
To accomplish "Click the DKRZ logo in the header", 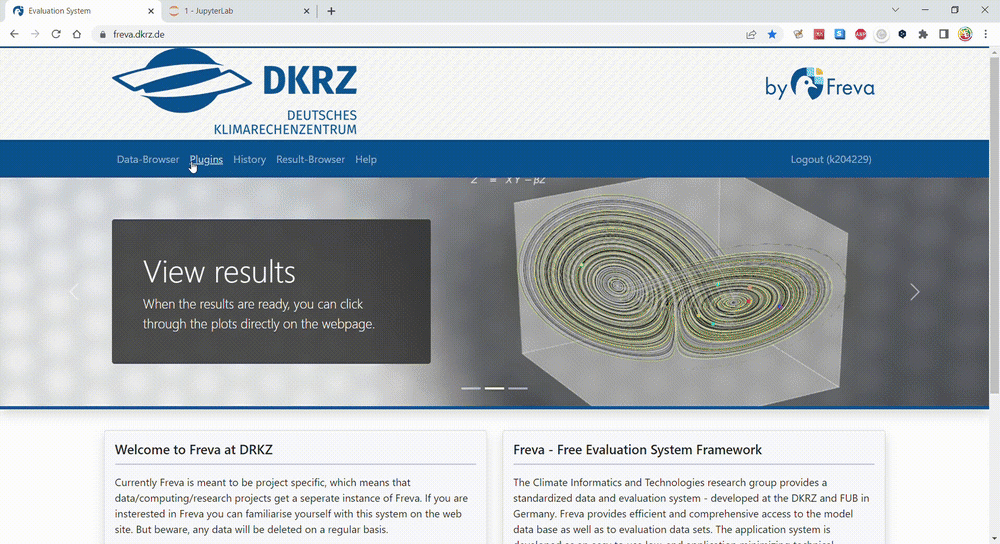I will point(234,91).
